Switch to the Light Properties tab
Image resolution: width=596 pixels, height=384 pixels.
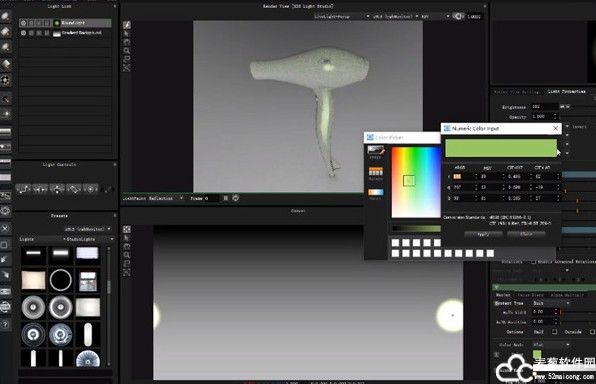click(x=566, y=92)
